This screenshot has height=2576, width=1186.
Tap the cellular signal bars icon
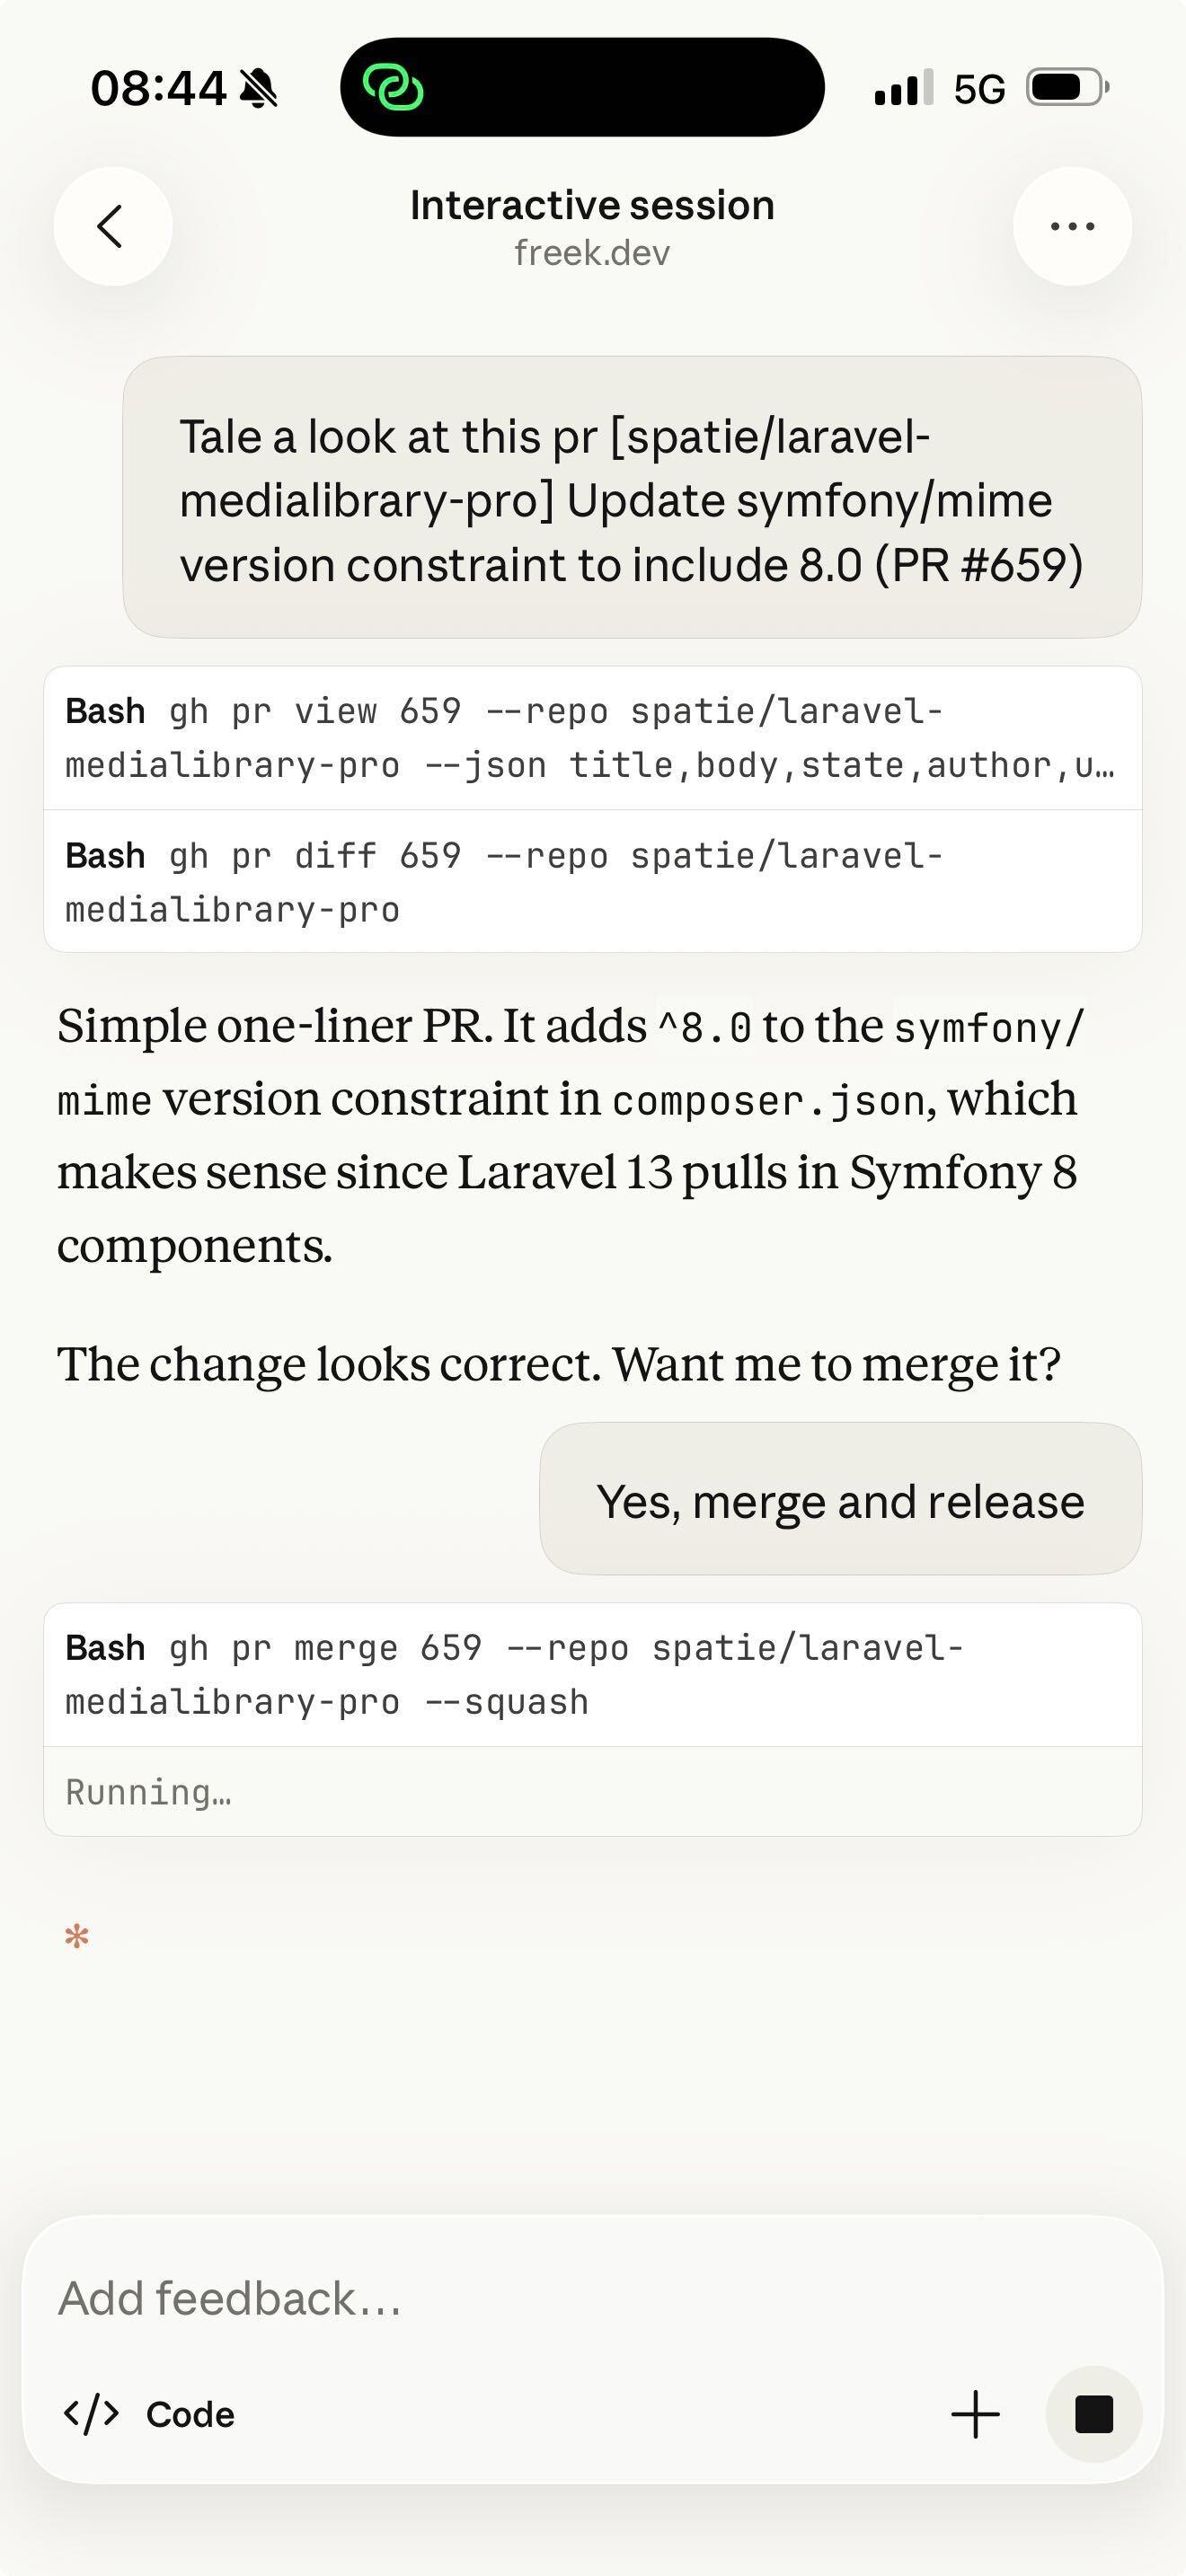(902, 88)
